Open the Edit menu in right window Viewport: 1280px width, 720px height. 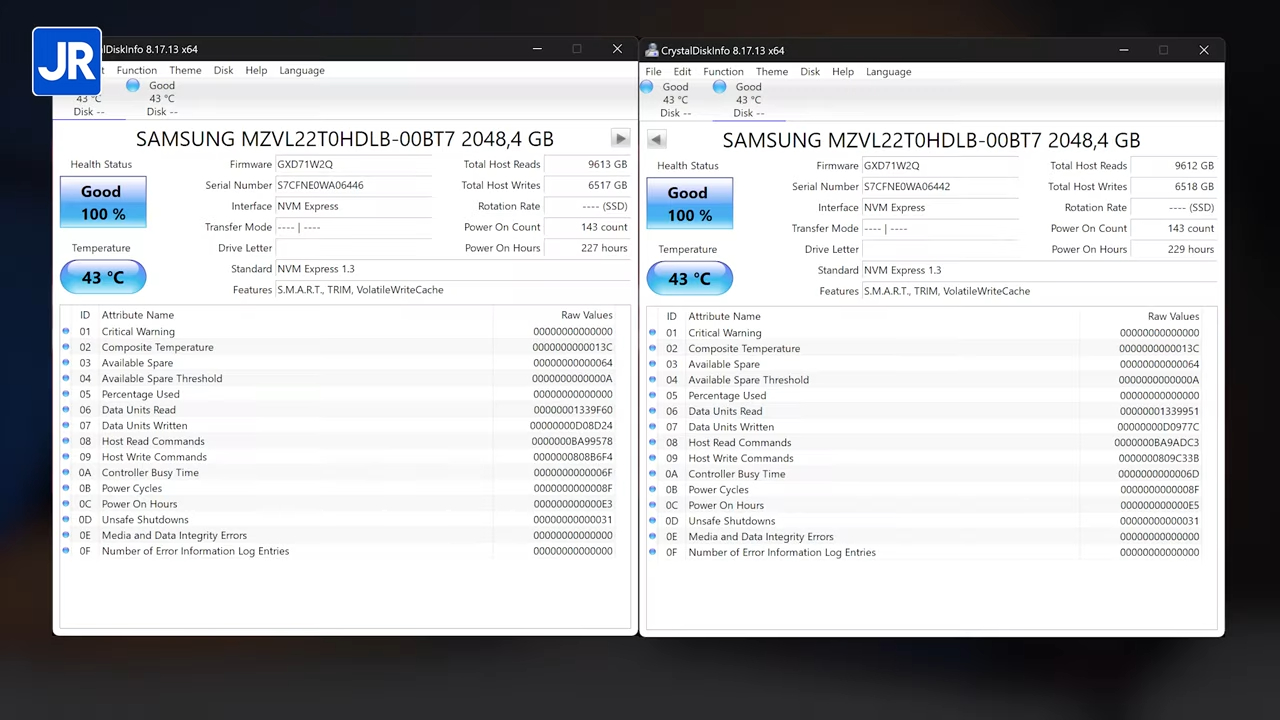point(682,72)
